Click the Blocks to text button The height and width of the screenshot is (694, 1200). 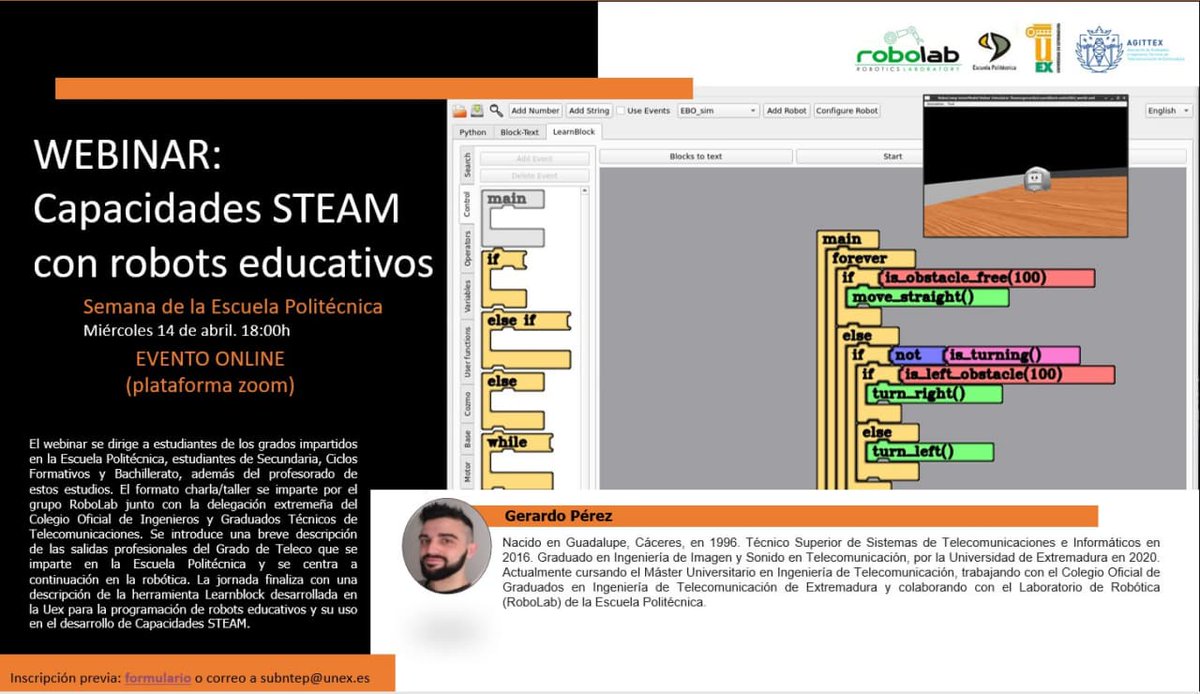pyautogui.click(x=696, y=156)
